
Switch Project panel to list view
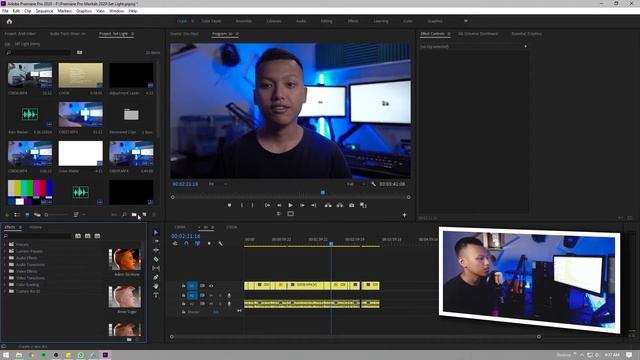point(17,215)
